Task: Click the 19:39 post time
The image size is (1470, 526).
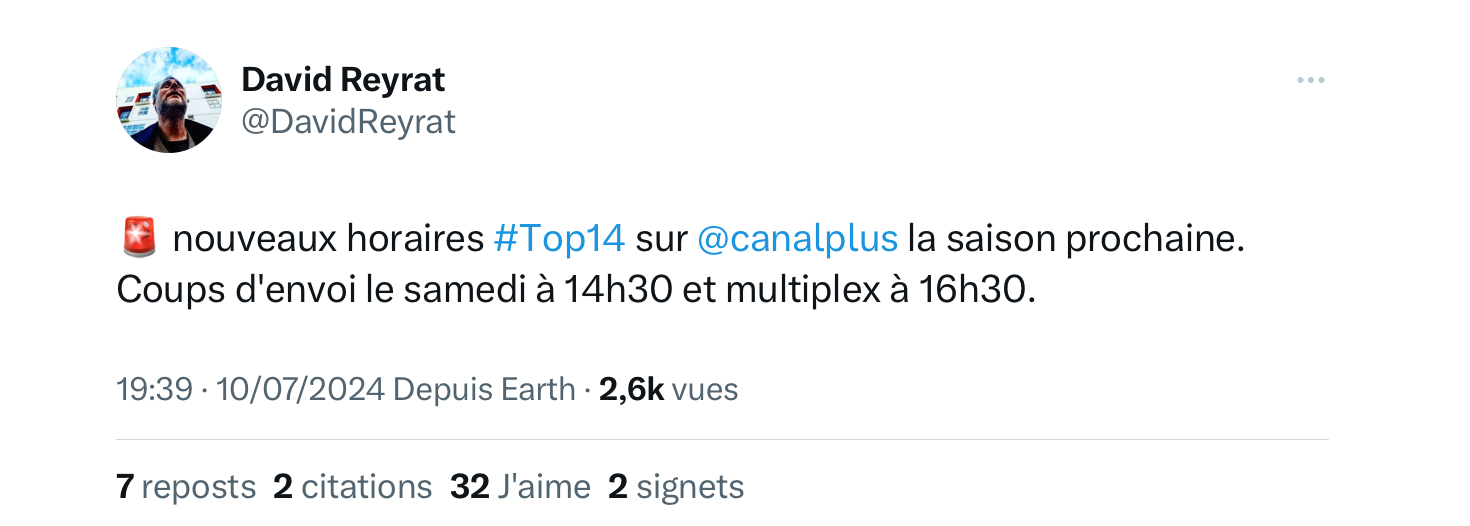Action: click(154, 389)
